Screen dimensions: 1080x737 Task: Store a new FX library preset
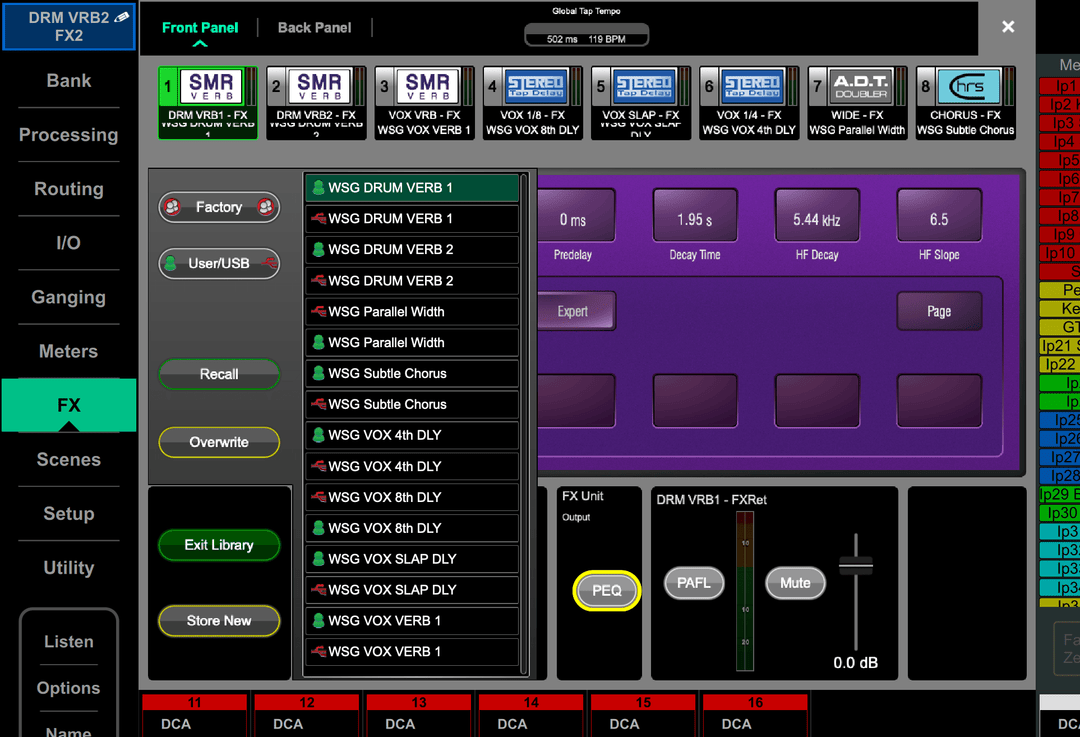coord(218,621)
